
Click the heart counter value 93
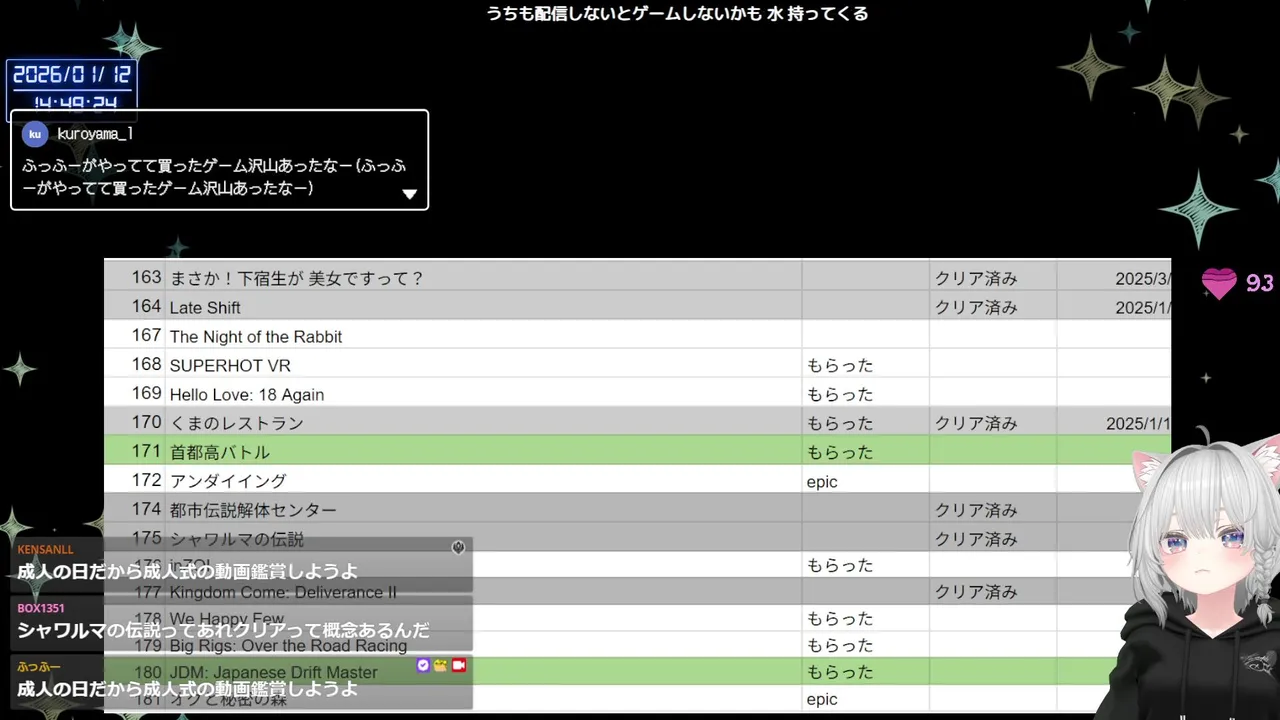1260,284
